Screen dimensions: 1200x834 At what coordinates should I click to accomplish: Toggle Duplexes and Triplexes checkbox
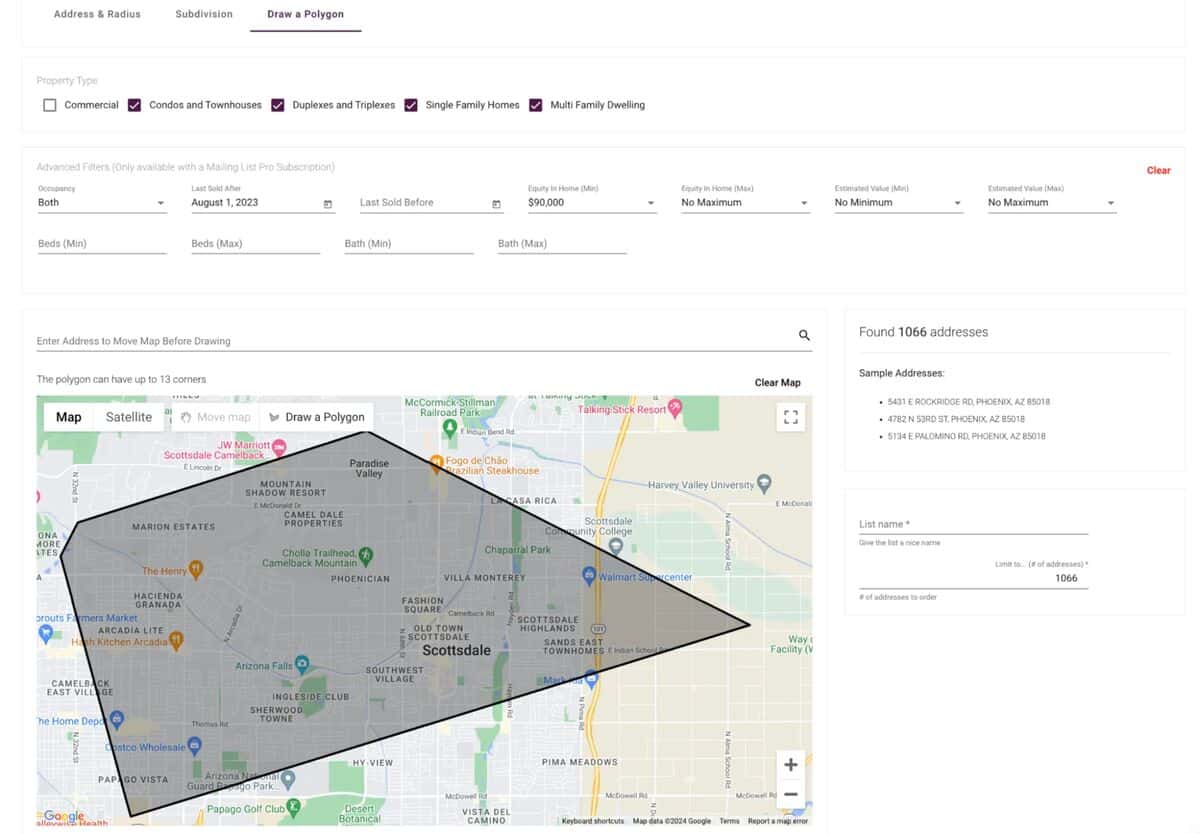click(x=278, y=105)
